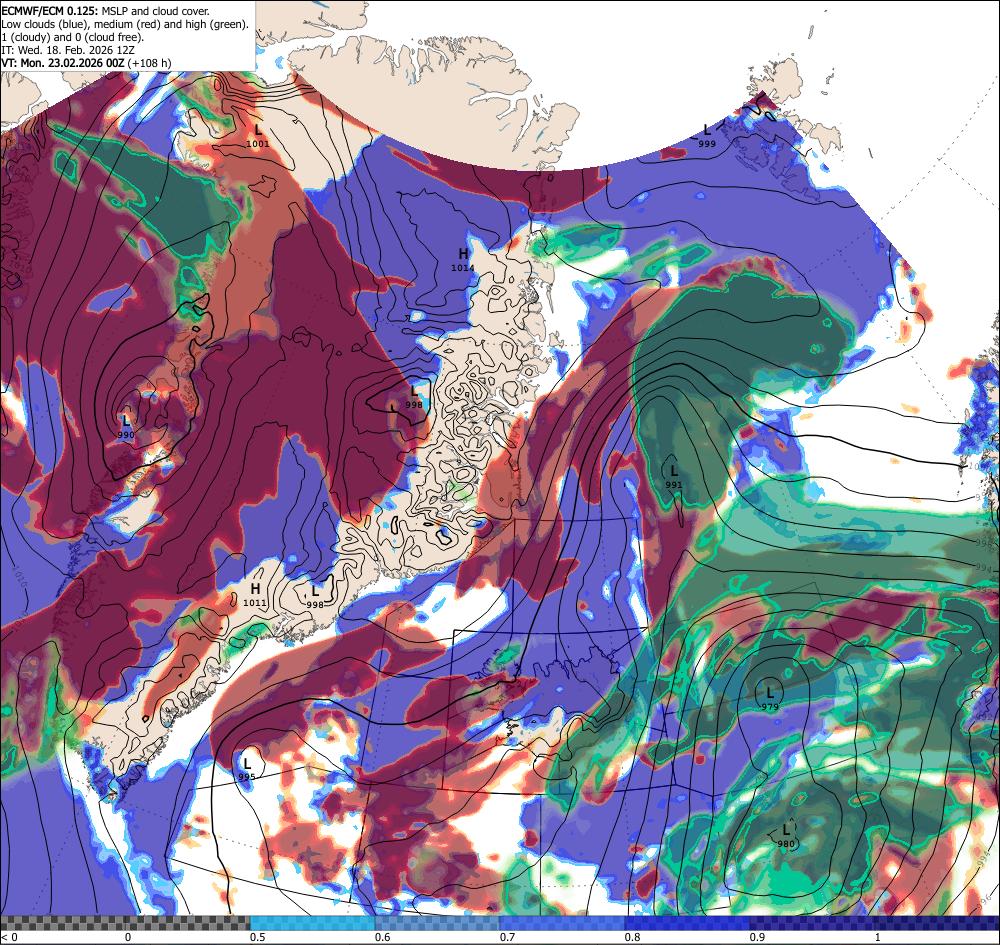
Task: Click the "L 991" low pressure label
Action: (x=673, y=477)
